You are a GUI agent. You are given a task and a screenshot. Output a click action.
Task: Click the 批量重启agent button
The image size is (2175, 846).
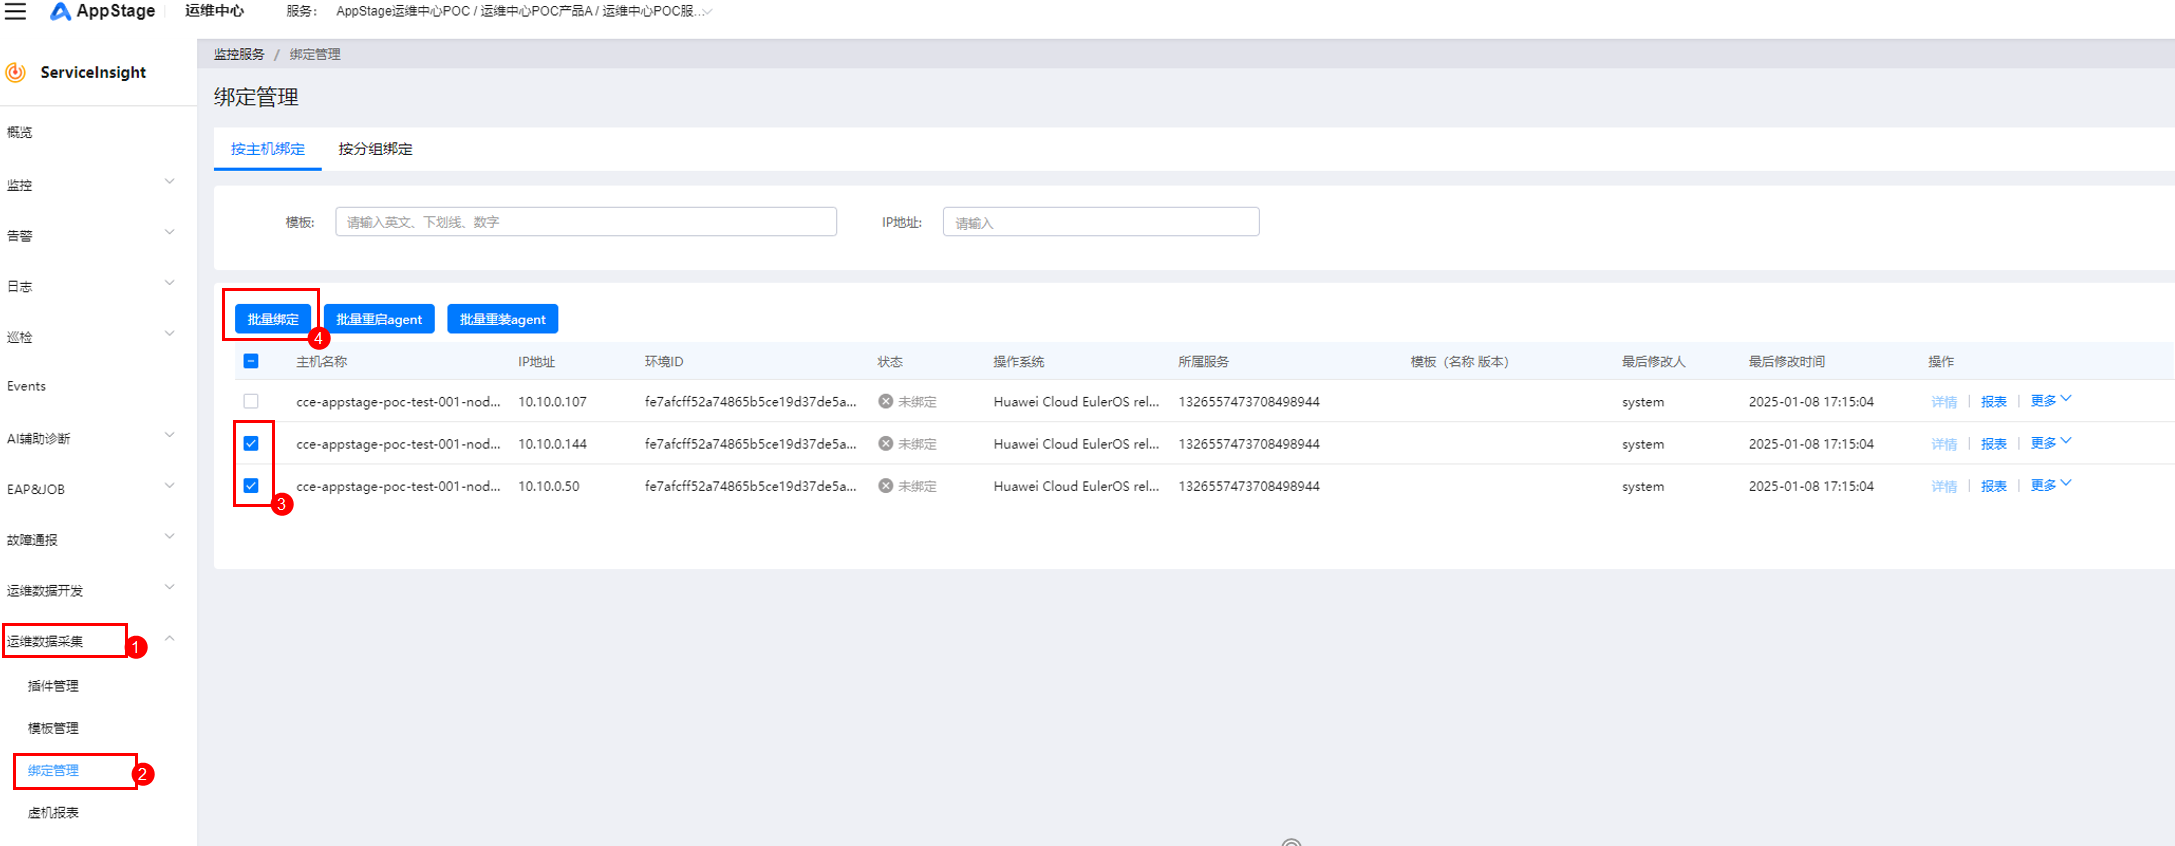[379, 319]
